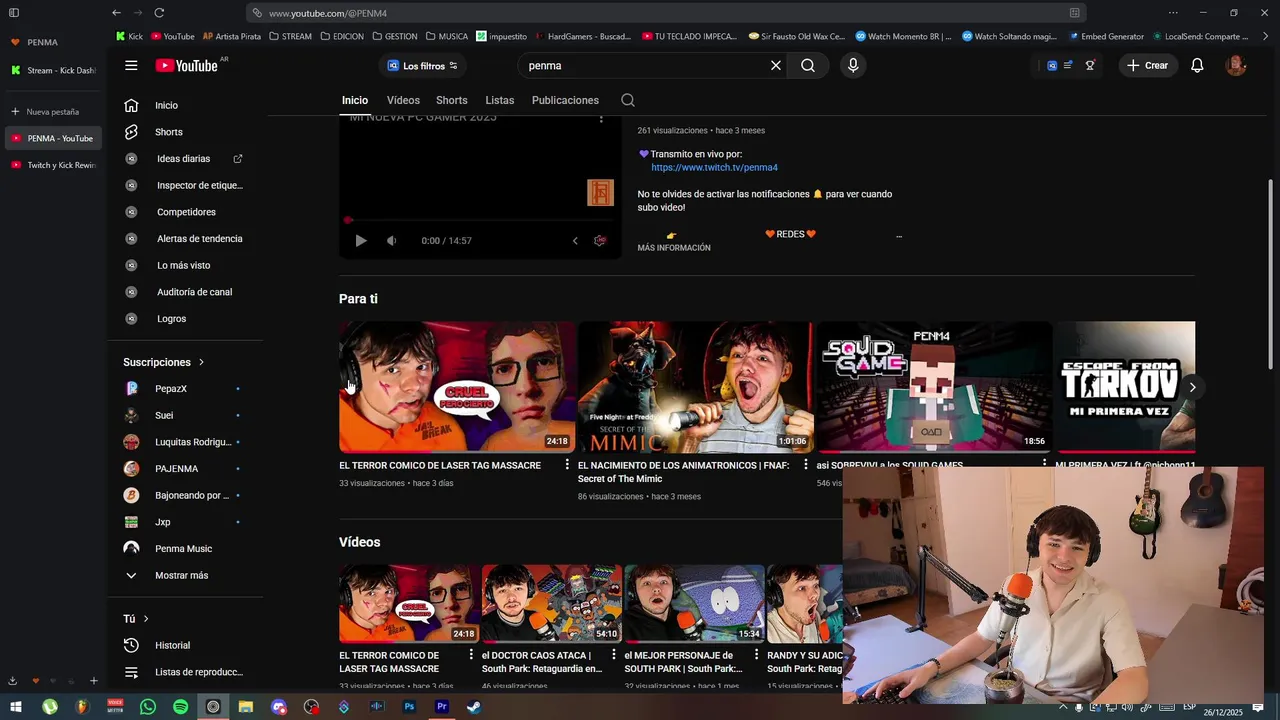Reload the page in browser toolbar
This screenshot has height=720, width=1280.
tap(159, 13)
